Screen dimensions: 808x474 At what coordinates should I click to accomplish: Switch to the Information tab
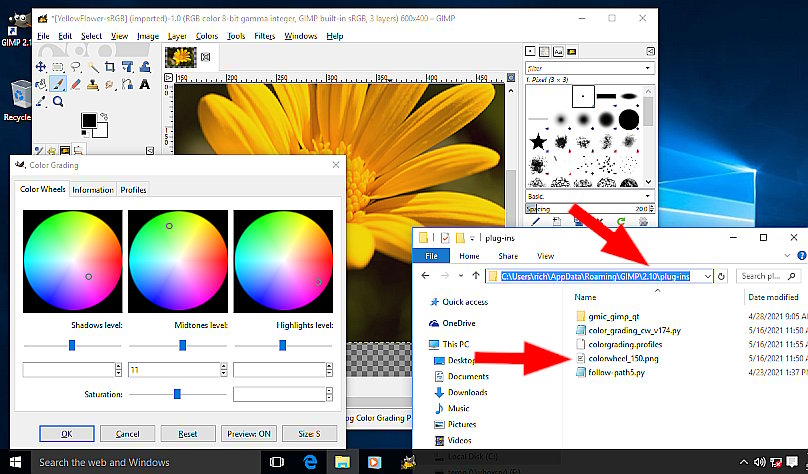(93, 190)
